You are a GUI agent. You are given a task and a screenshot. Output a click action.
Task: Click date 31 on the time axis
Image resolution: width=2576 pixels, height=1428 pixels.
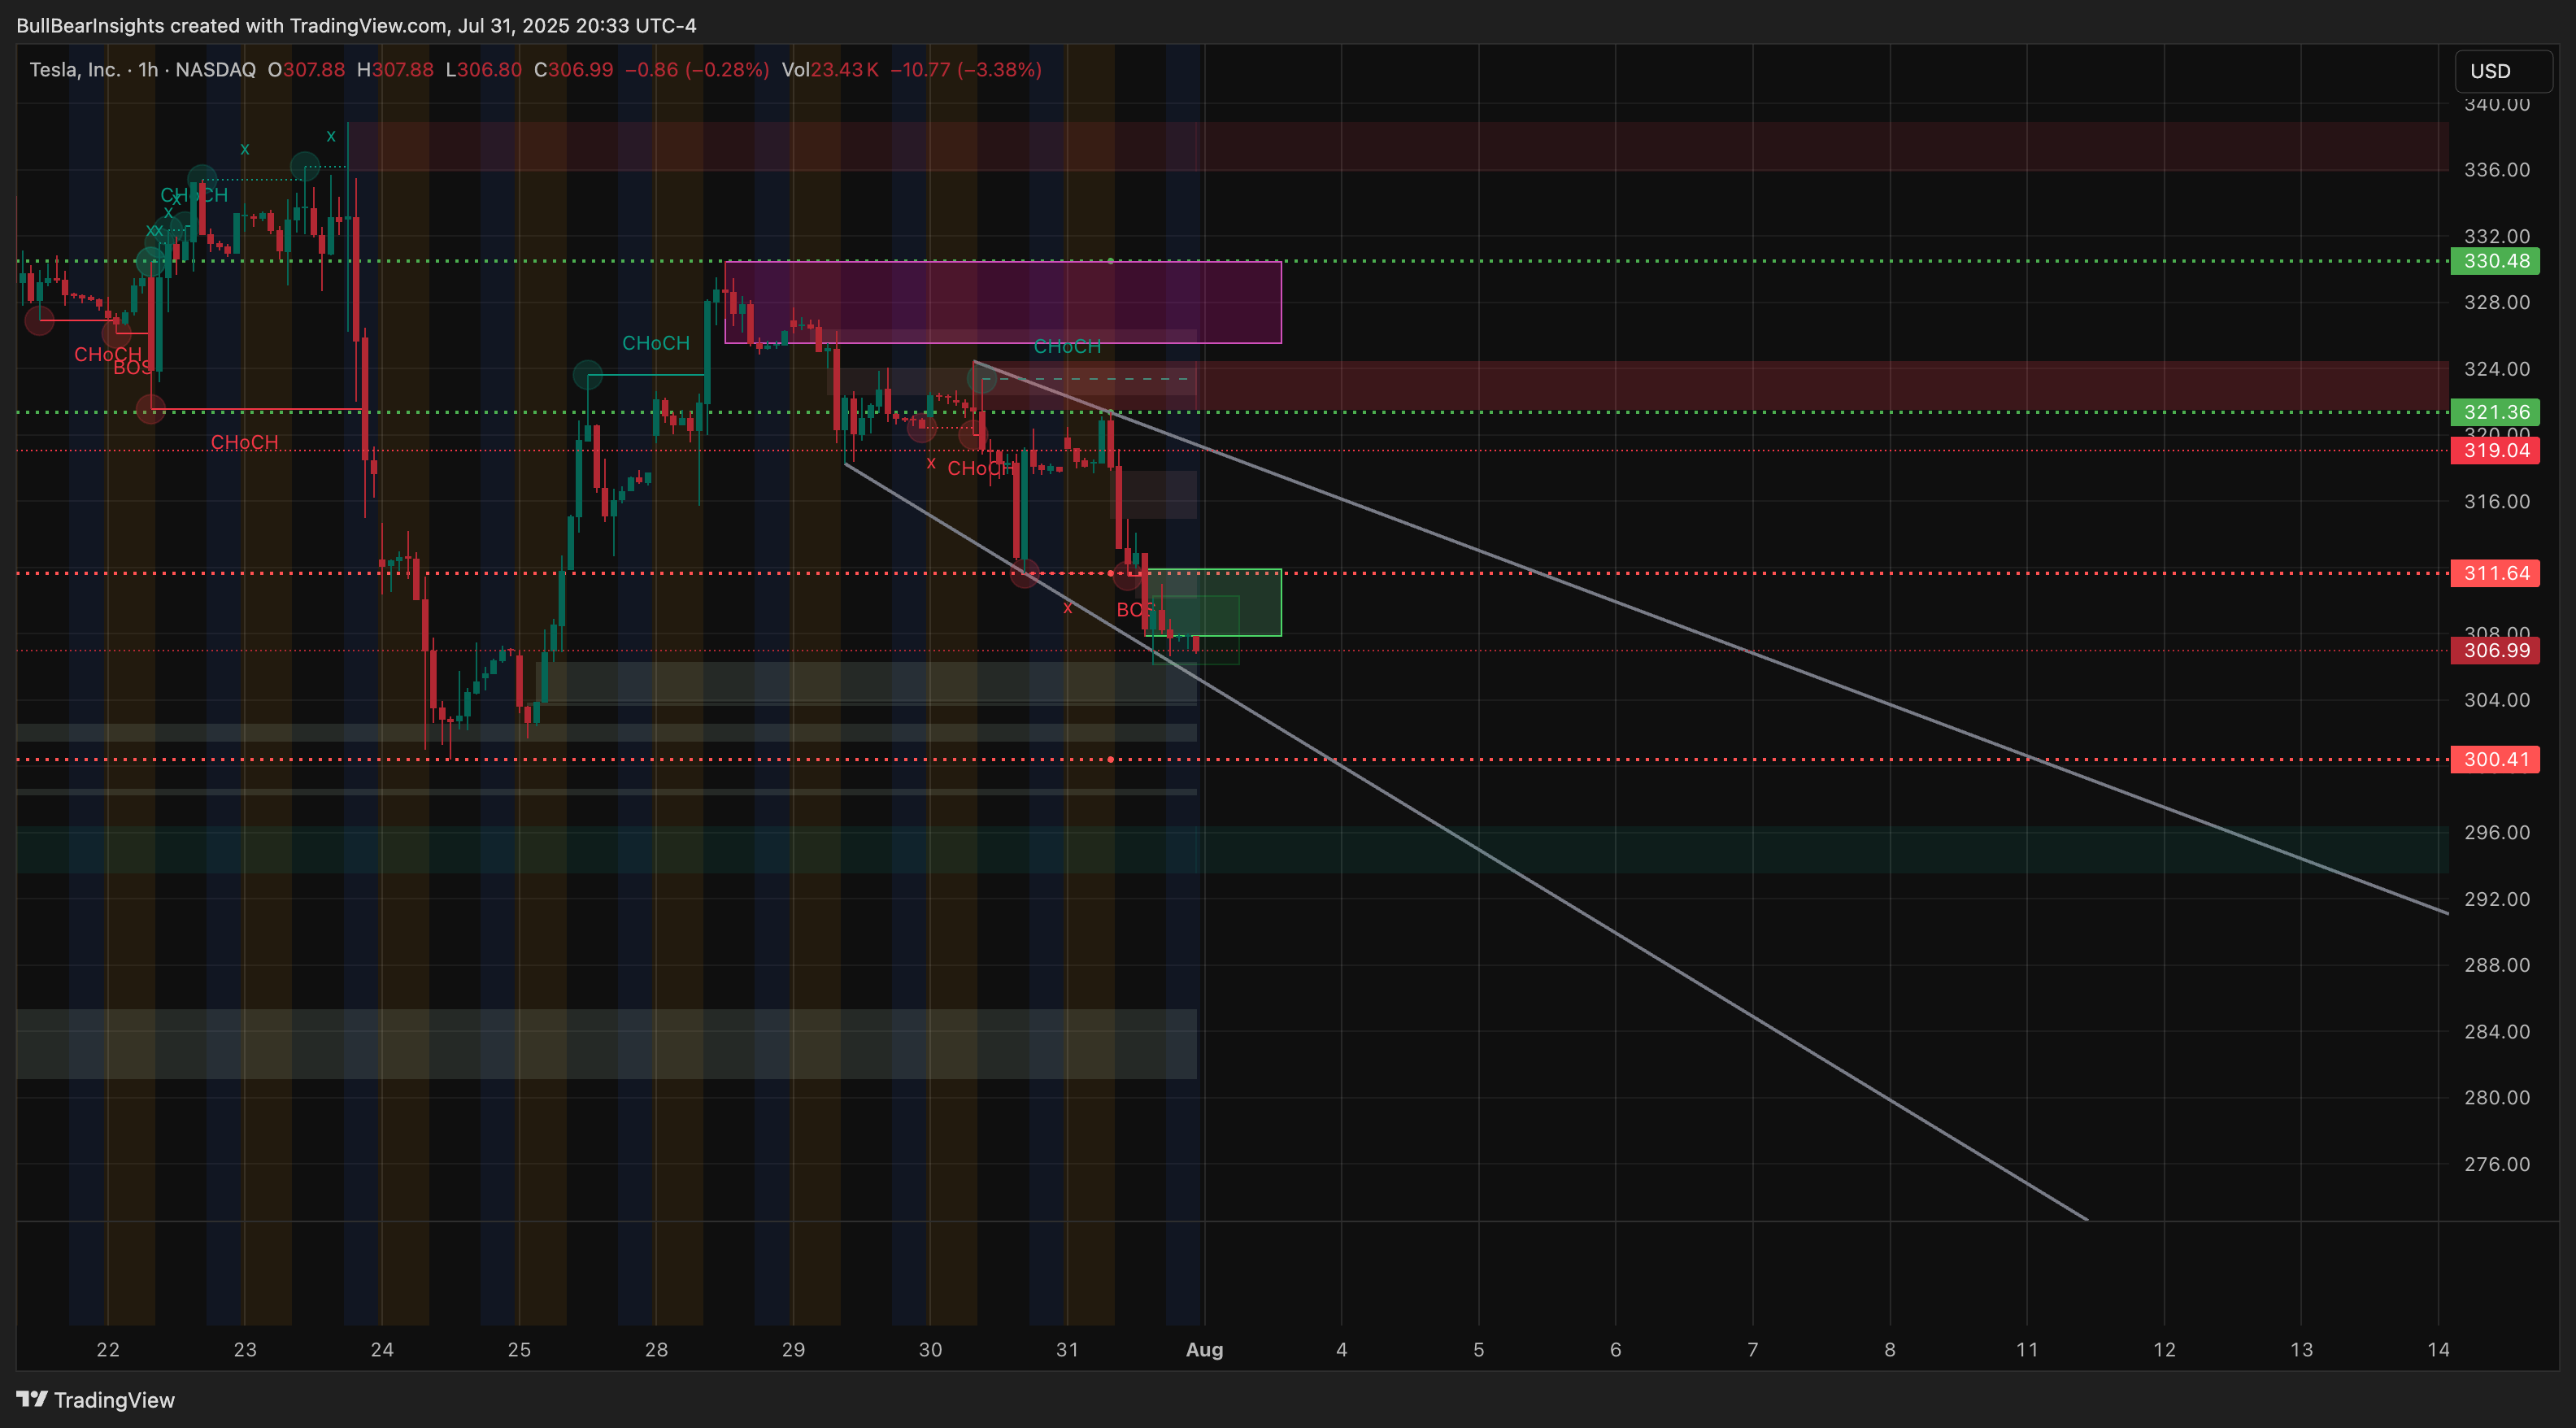[1067, 1350]
